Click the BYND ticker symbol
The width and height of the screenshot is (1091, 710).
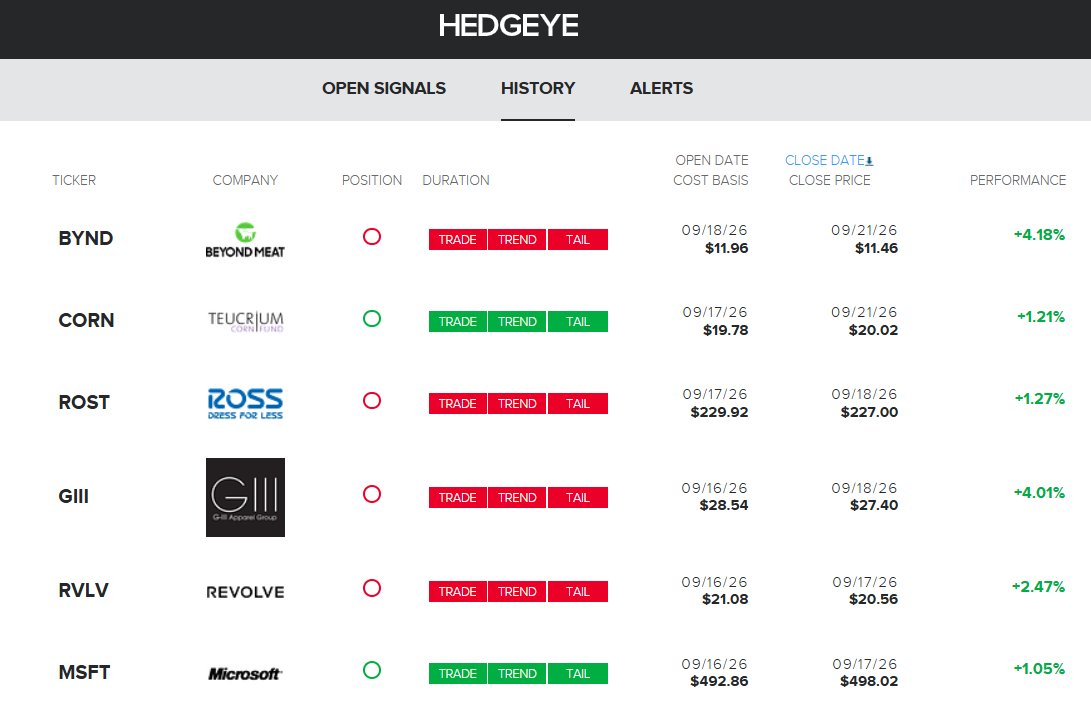pyautogui.click(x=86, y=238)
